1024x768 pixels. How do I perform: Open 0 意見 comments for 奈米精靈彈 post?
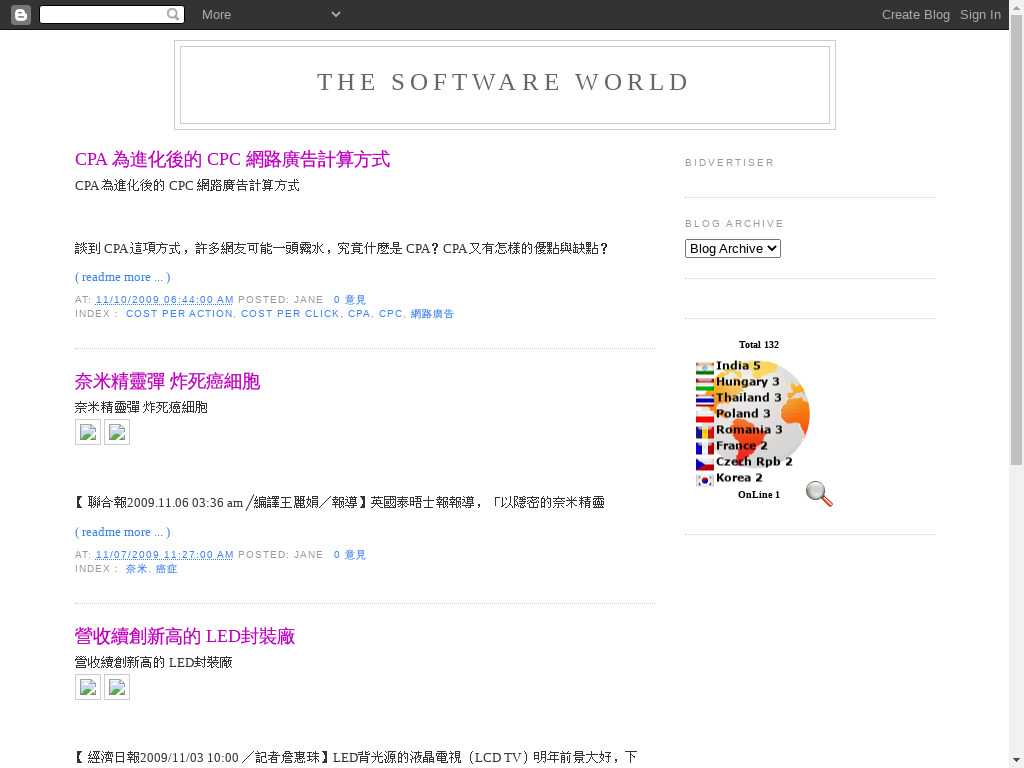point(349,555)
